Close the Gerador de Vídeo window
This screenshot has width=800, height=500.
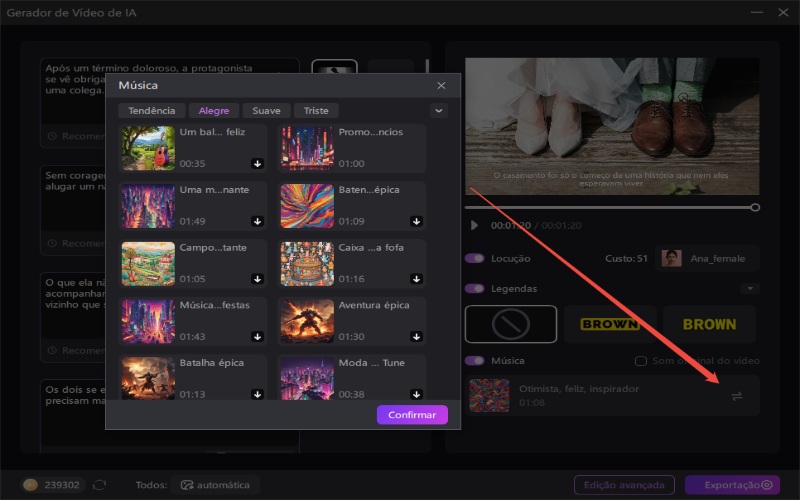click(x=783, y=12)
